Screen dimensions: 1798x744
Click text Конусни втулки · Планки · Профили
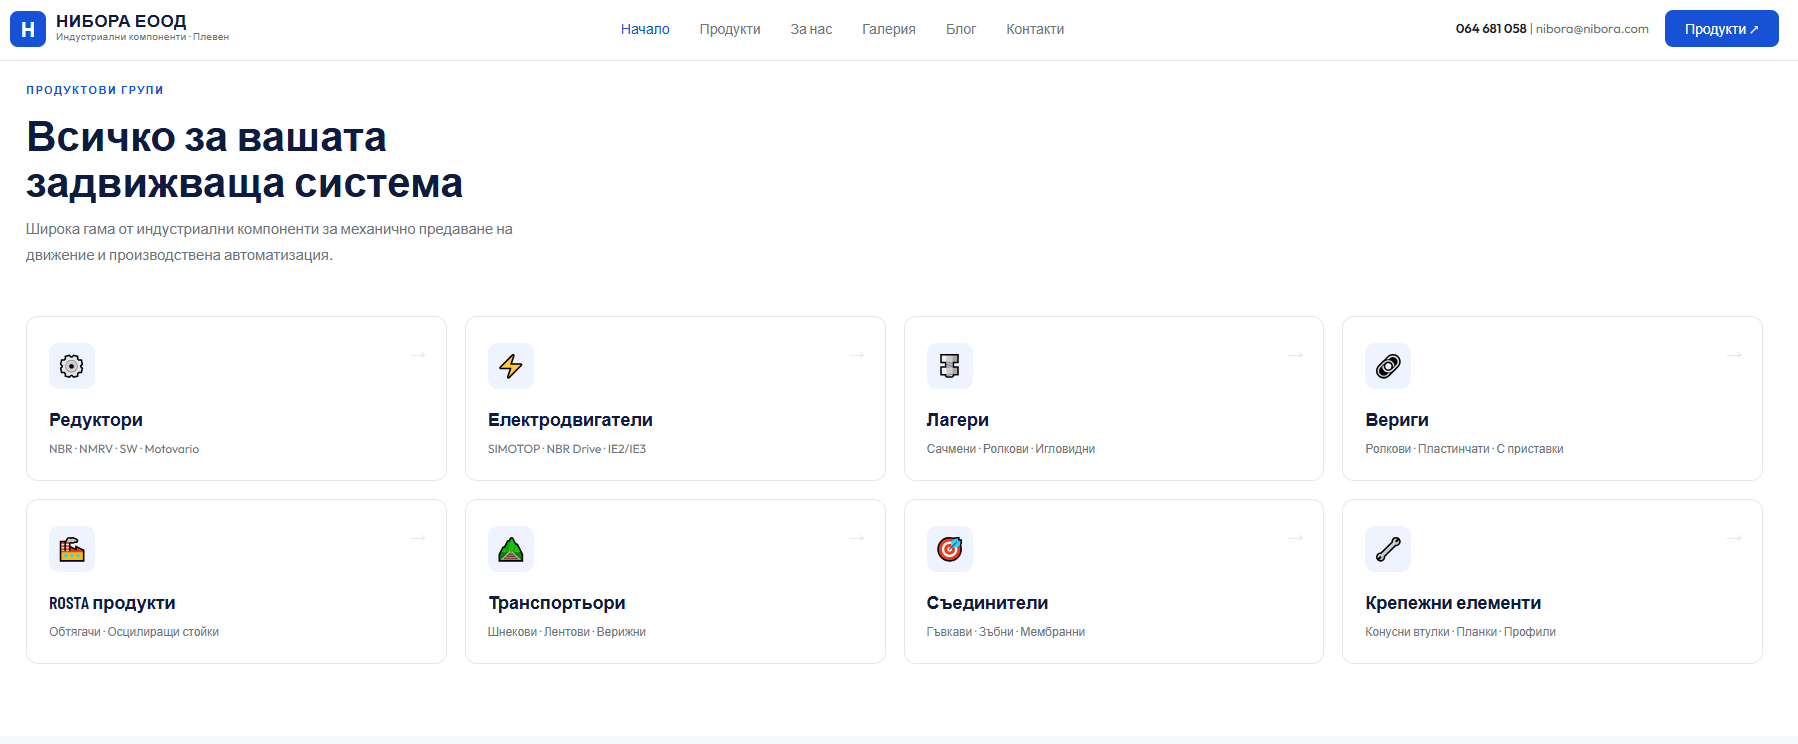(x=1460, y=632)
